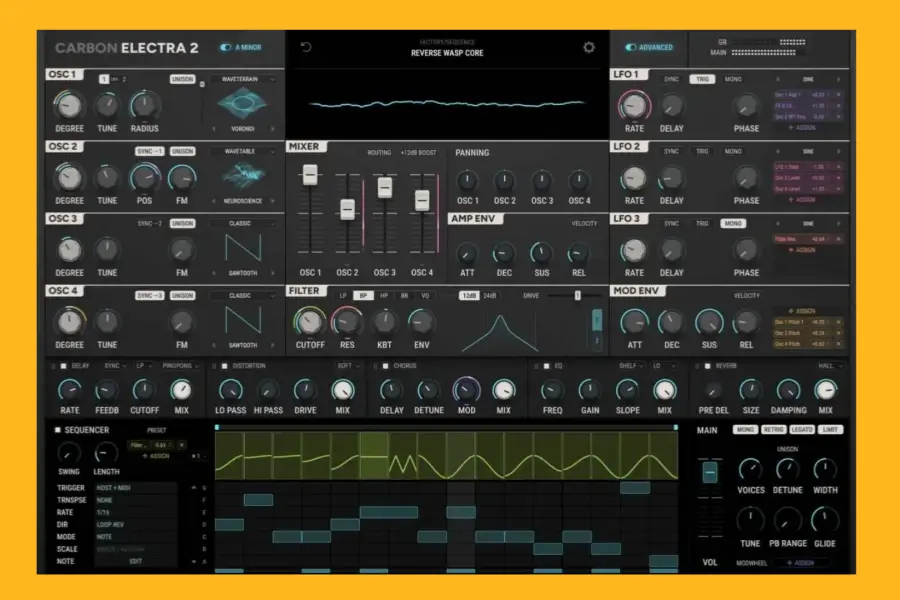Open OSC 2 WAVETABLE type dropdown
The width and height of the screenshot is (900, 600).
pos(242,152)
